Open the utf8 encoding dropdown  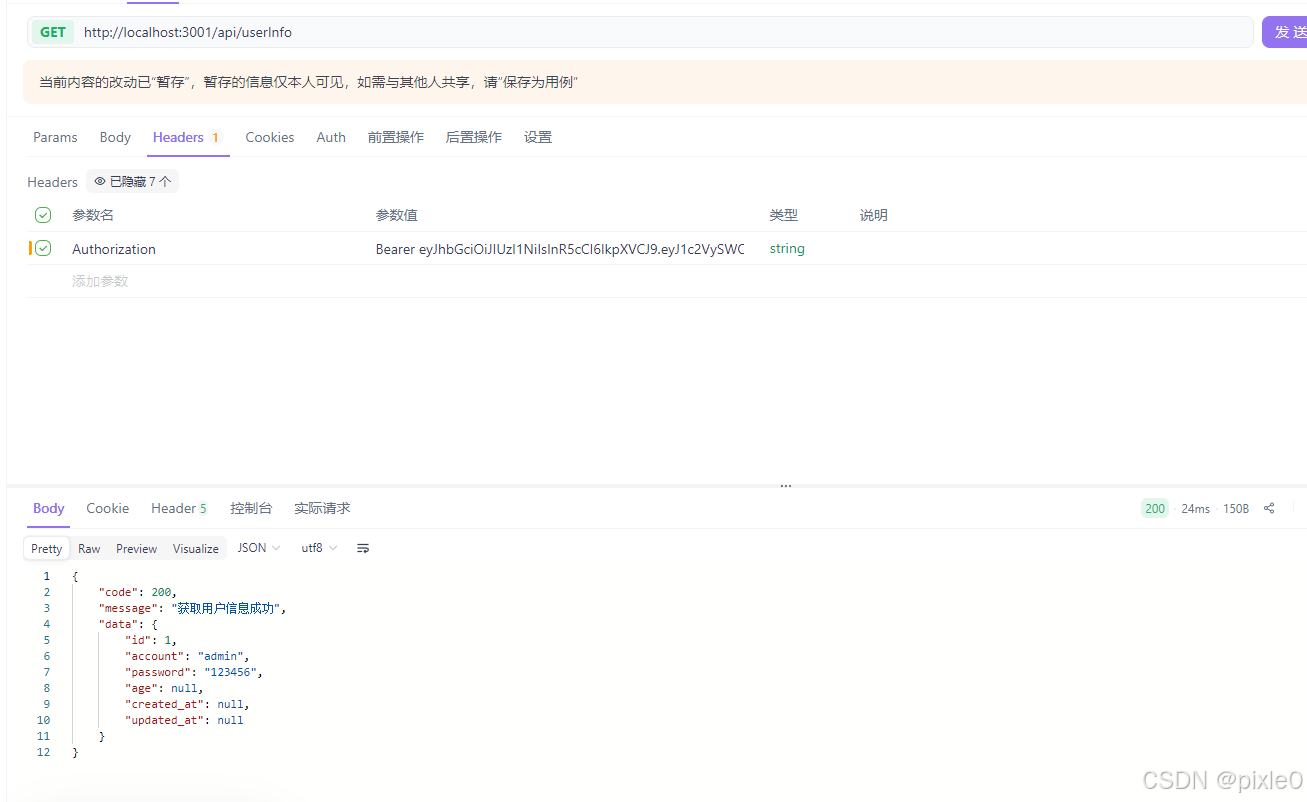tap(317, 547)
